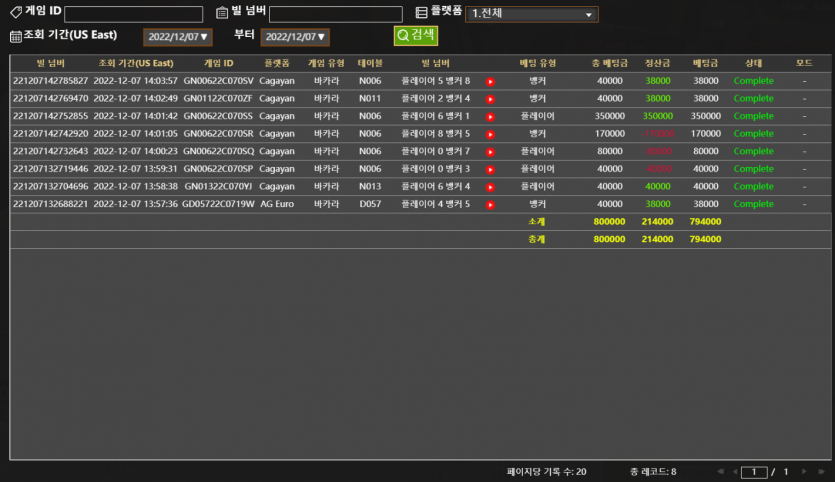Play video for bill 221207142769470
This screenshot has width=835, height=482.
[x=490, y=99]
